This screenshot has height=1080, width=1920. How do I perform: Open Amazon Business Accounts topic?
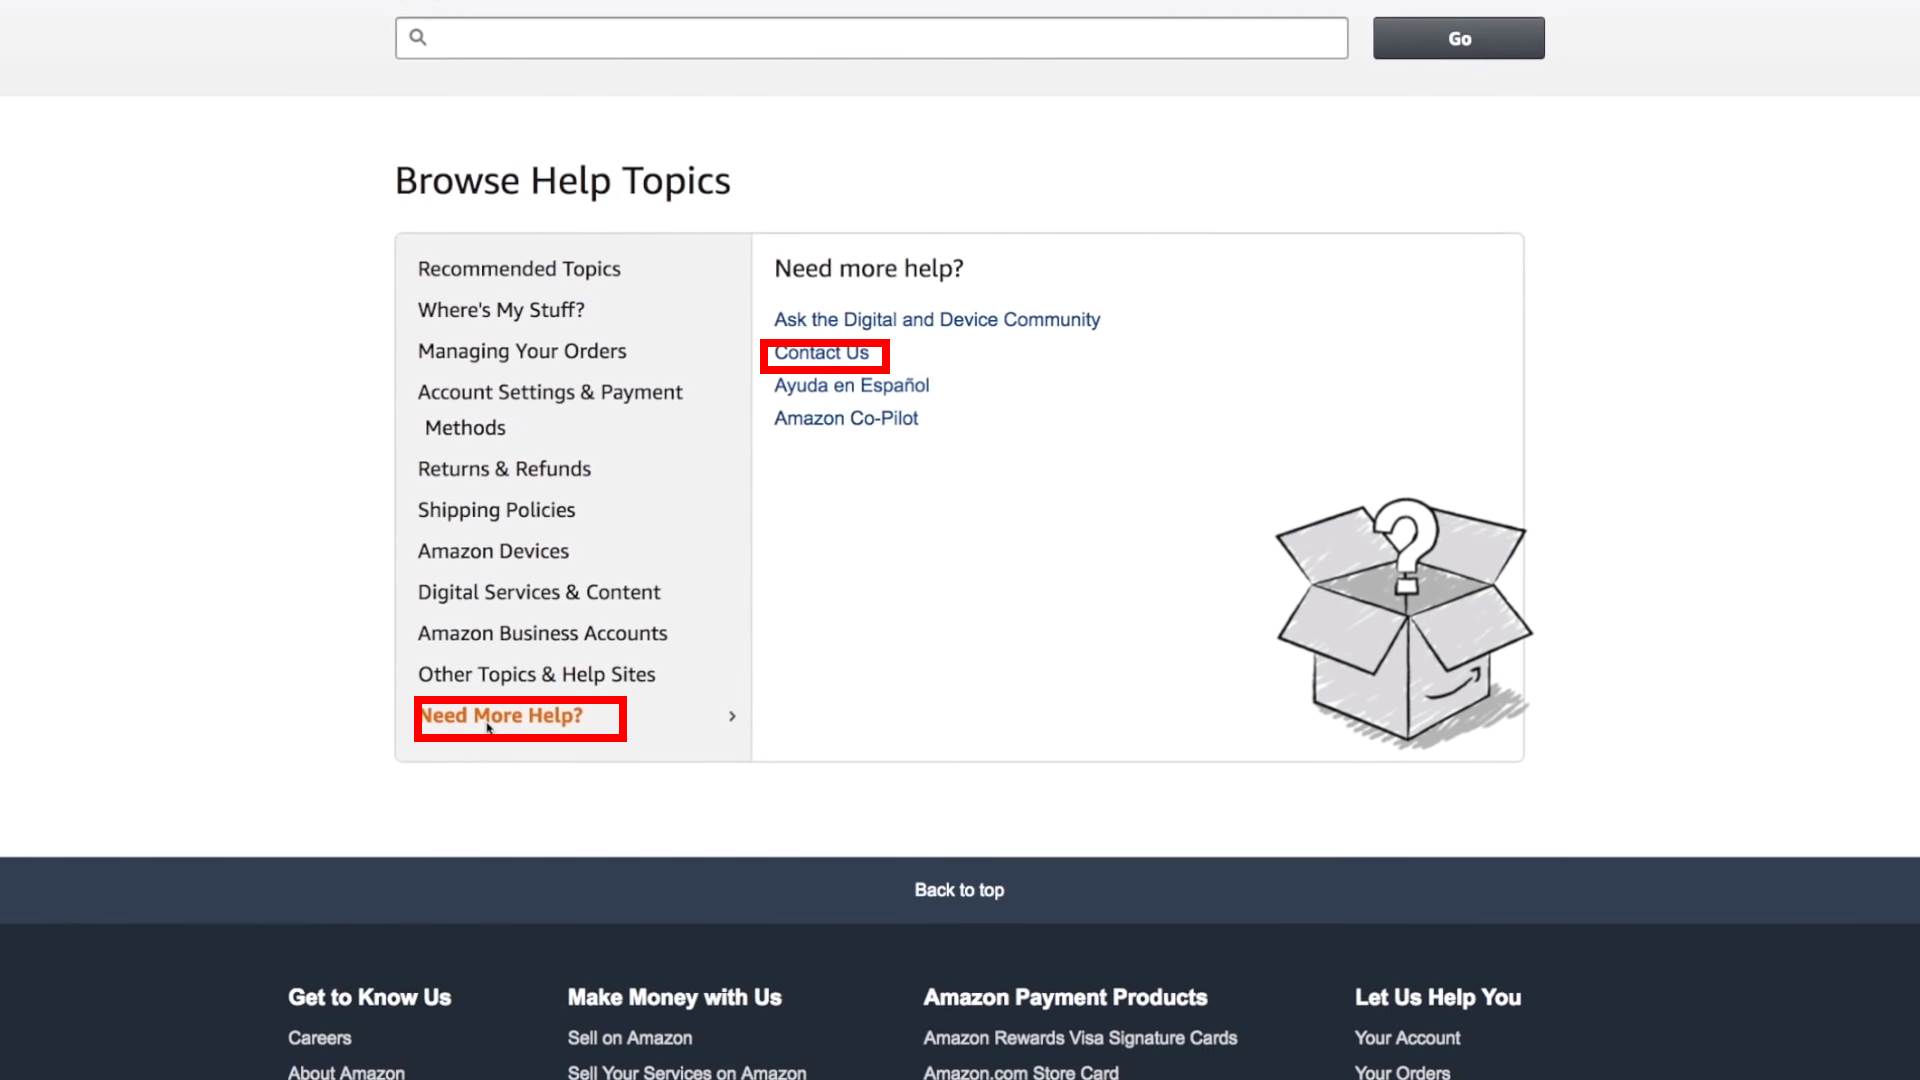click(542, 633)
